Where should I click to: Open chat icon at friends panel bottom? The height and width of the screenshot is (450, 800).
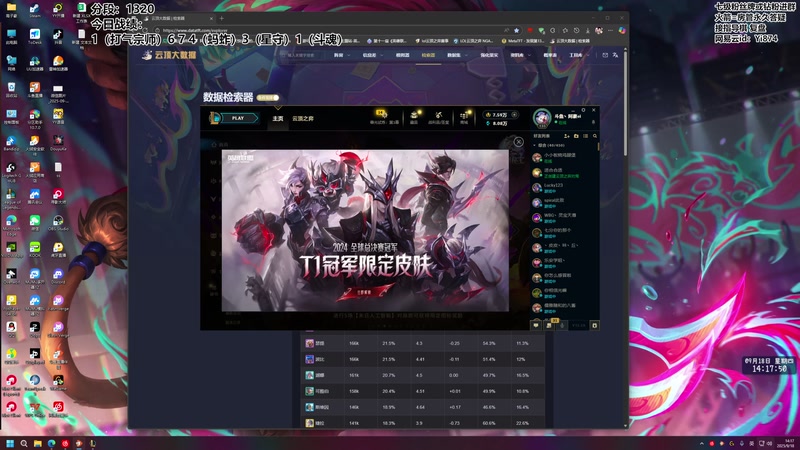click(536, 325)
